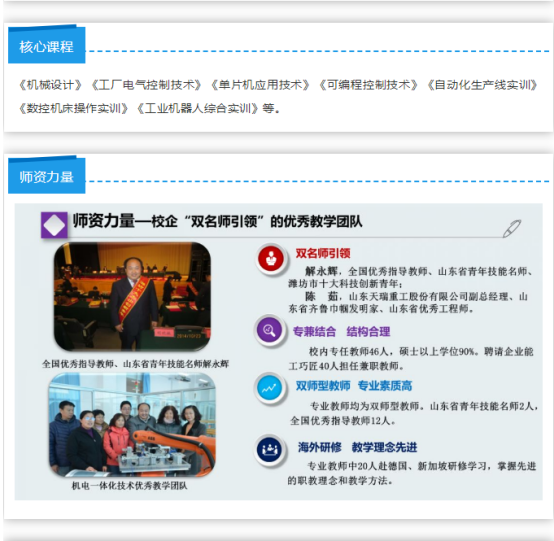Click the purple magnifier icon beside 专兼结合
Viewport: 554px width, 541px height.
(270, 330)
